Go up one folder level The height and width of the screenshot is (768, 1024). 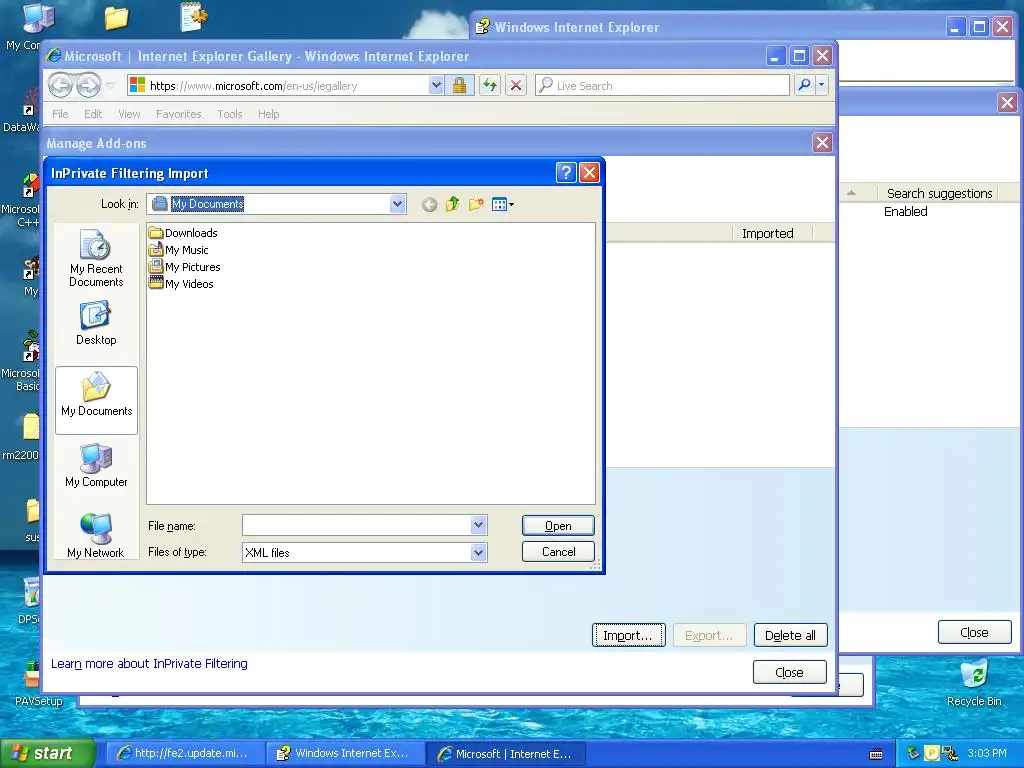(x=453, y=204)
